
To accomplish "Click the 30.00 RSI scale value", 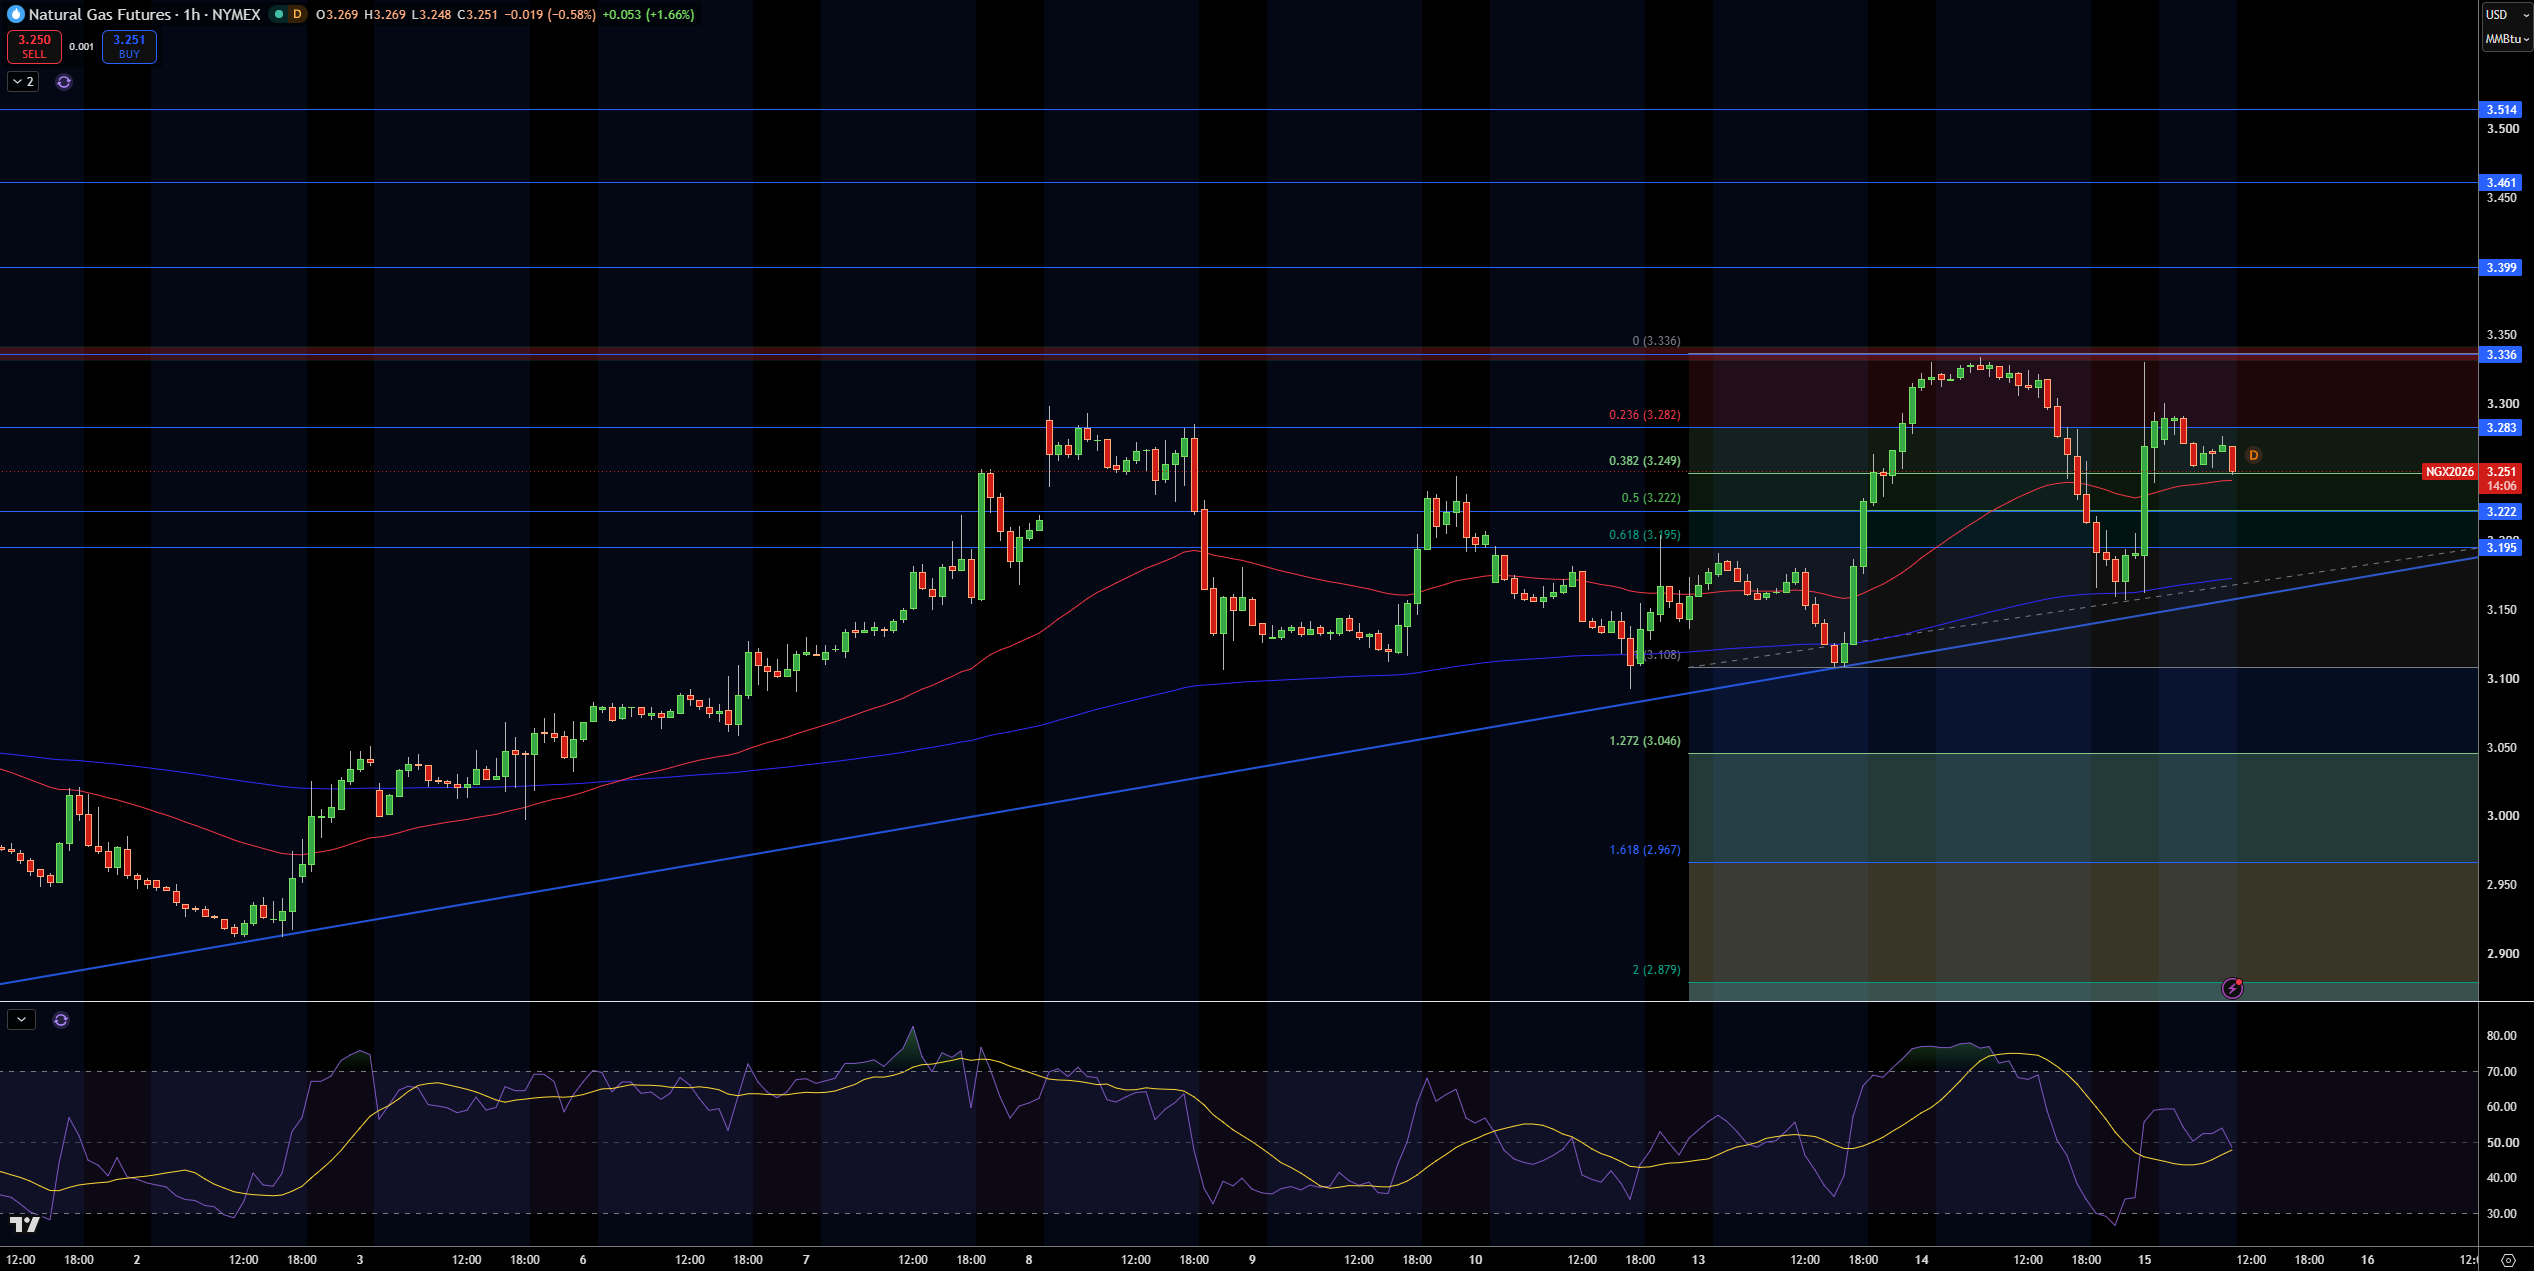I will tap(2502, 1214).
